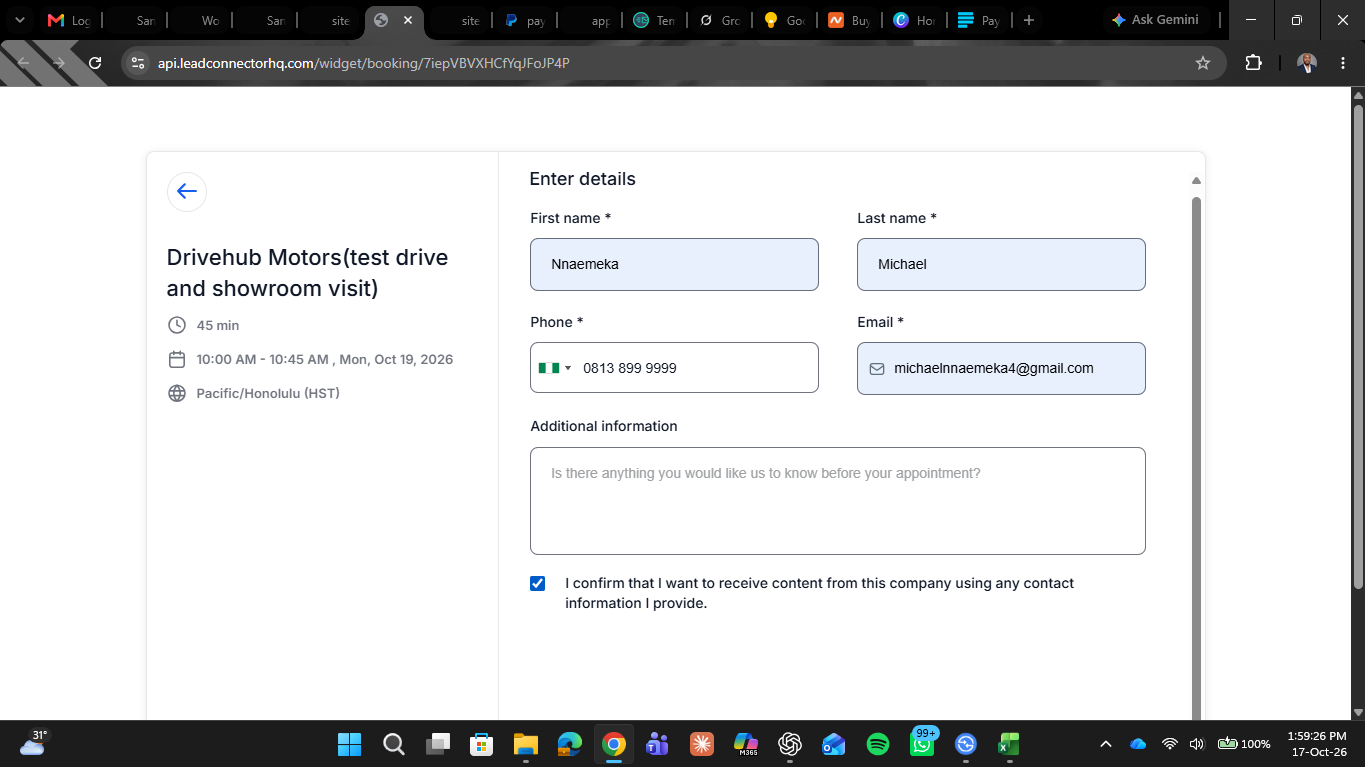The image size is (1365, 767).
Task: Open File Explorer from the taskbar
Action: click(x=526, y=744)
